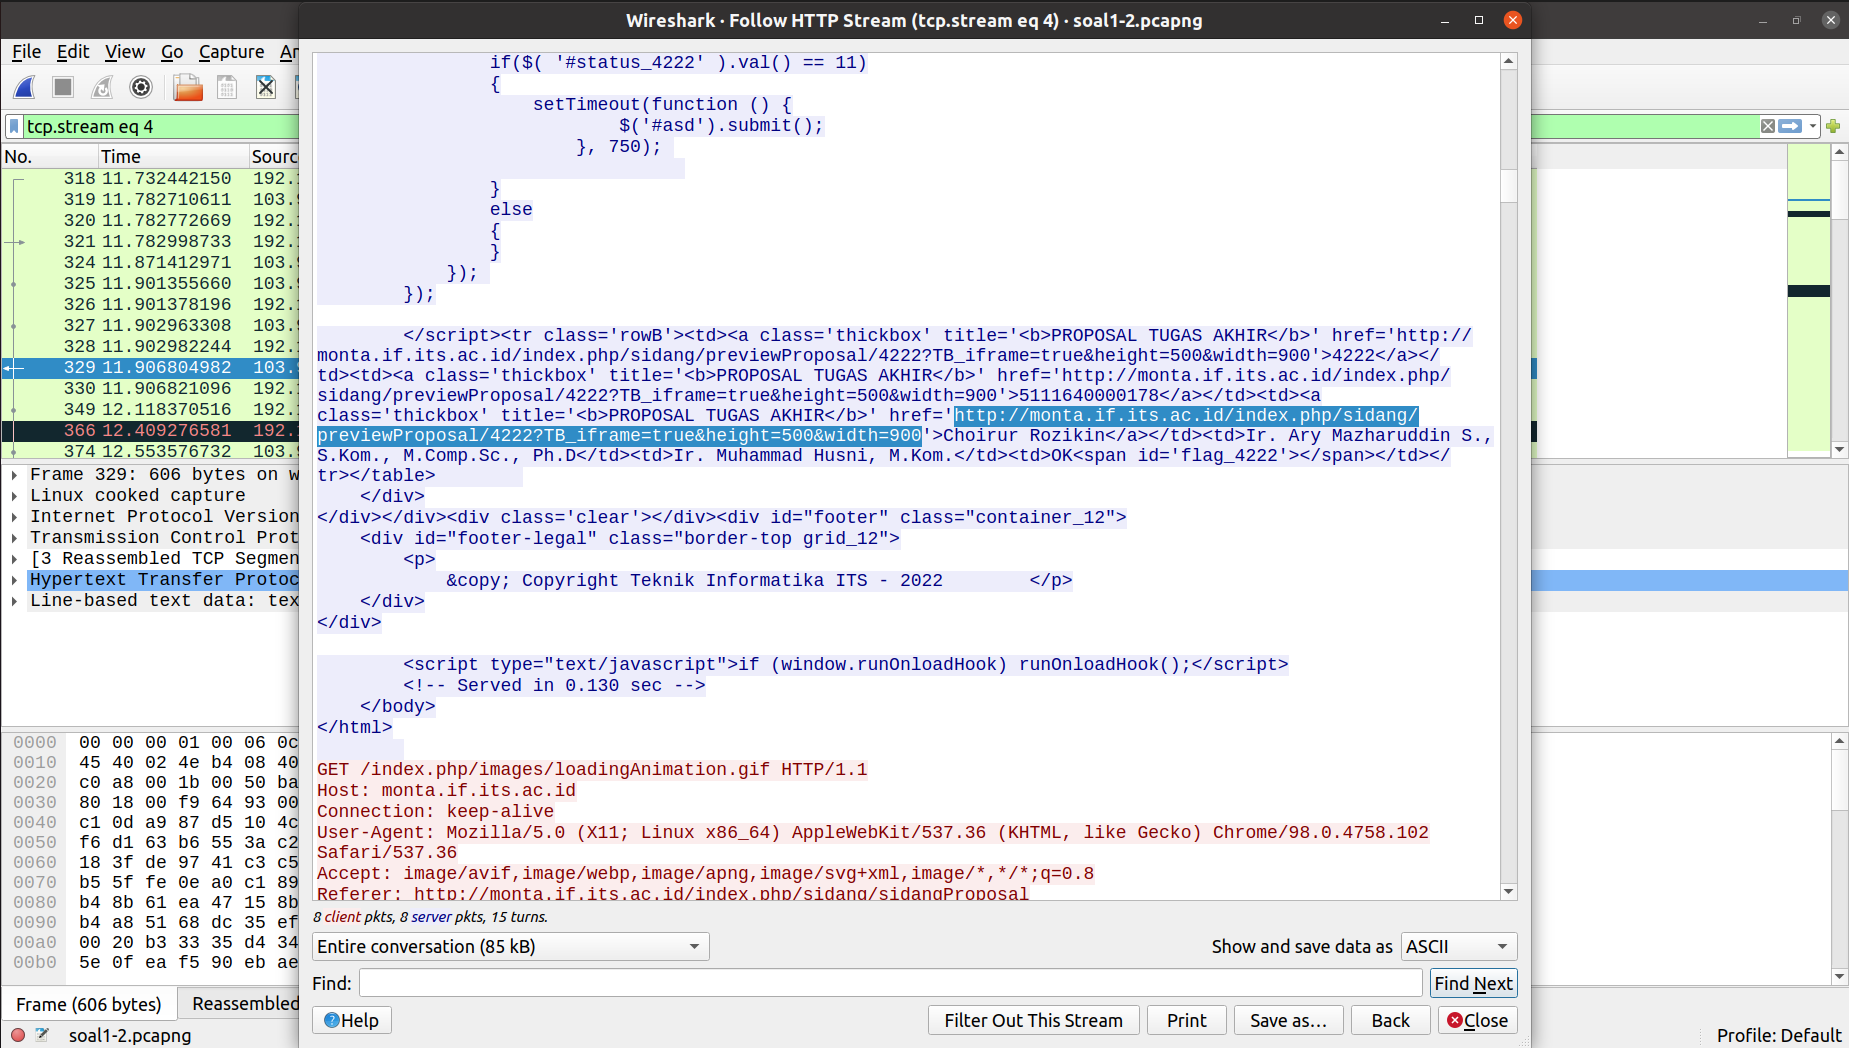
Task: Click the Back button
Action: [x=1390, y=1020]
